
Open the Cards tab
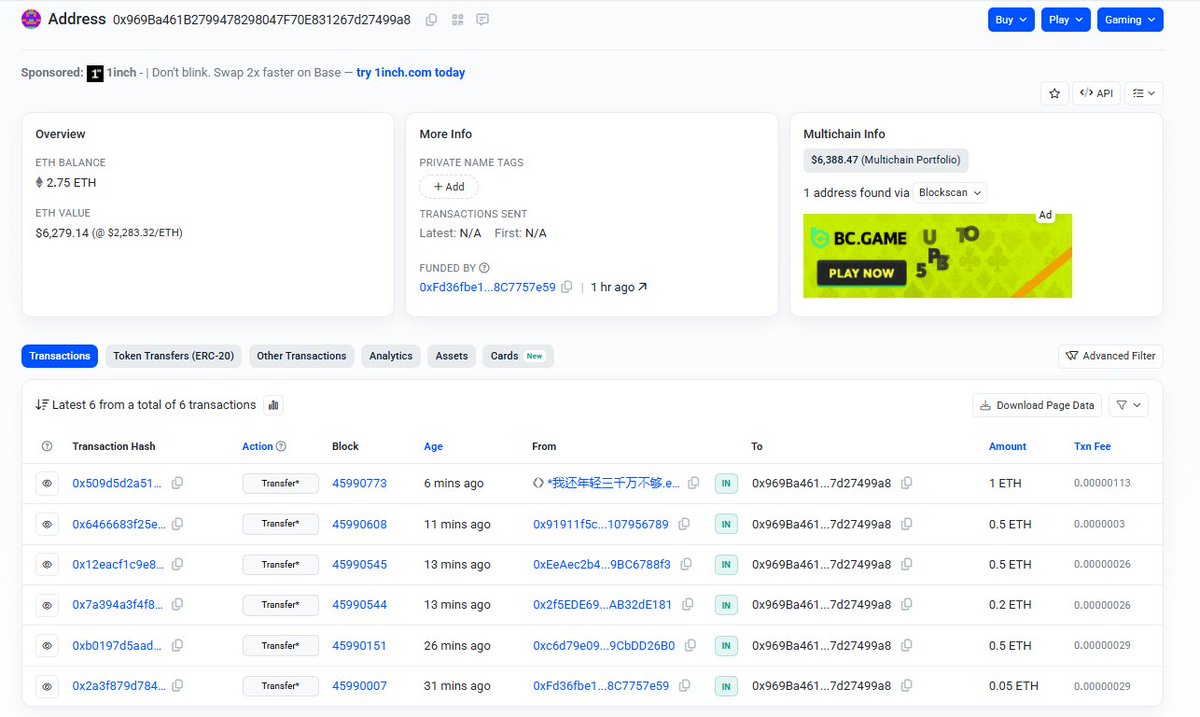[518, 356]
